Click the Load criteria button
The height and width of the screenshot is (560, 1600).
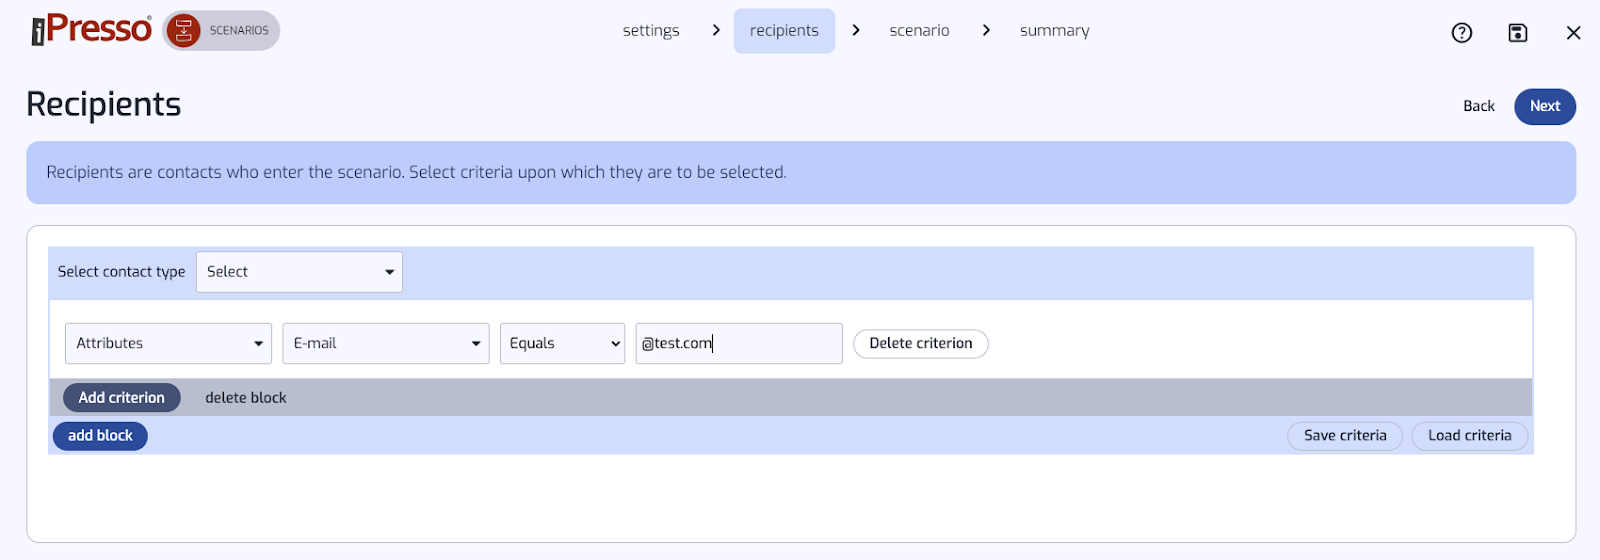(x=1469, y=436)
